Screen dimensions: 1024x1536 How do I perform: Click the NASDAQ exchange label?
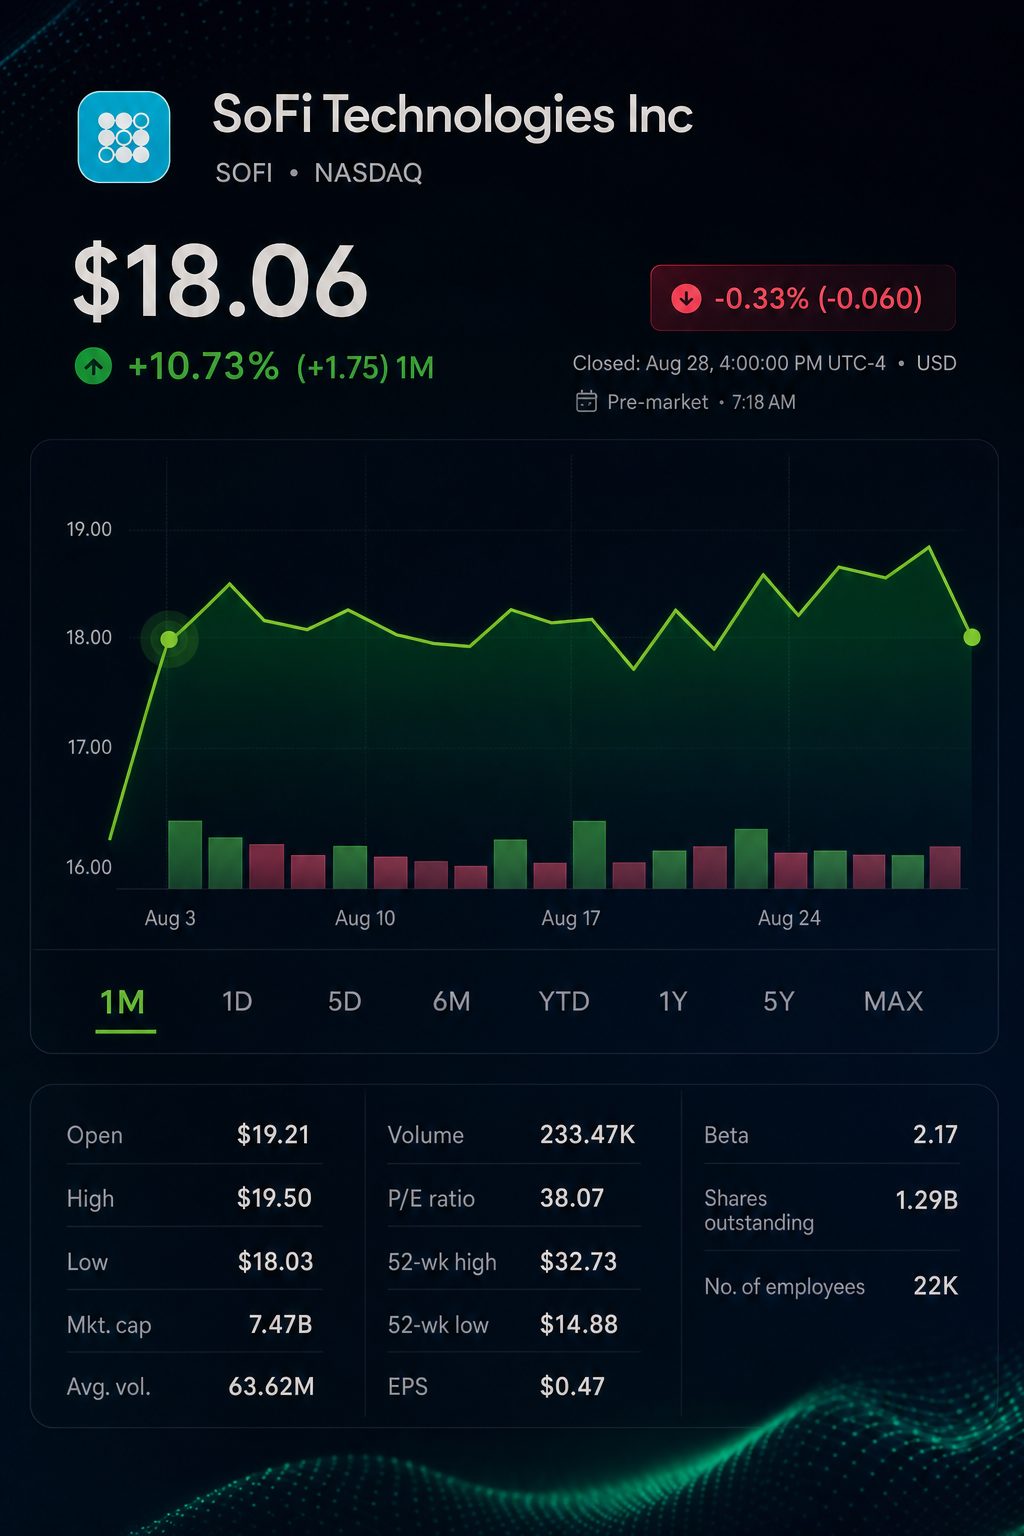(x=368, y=173)
